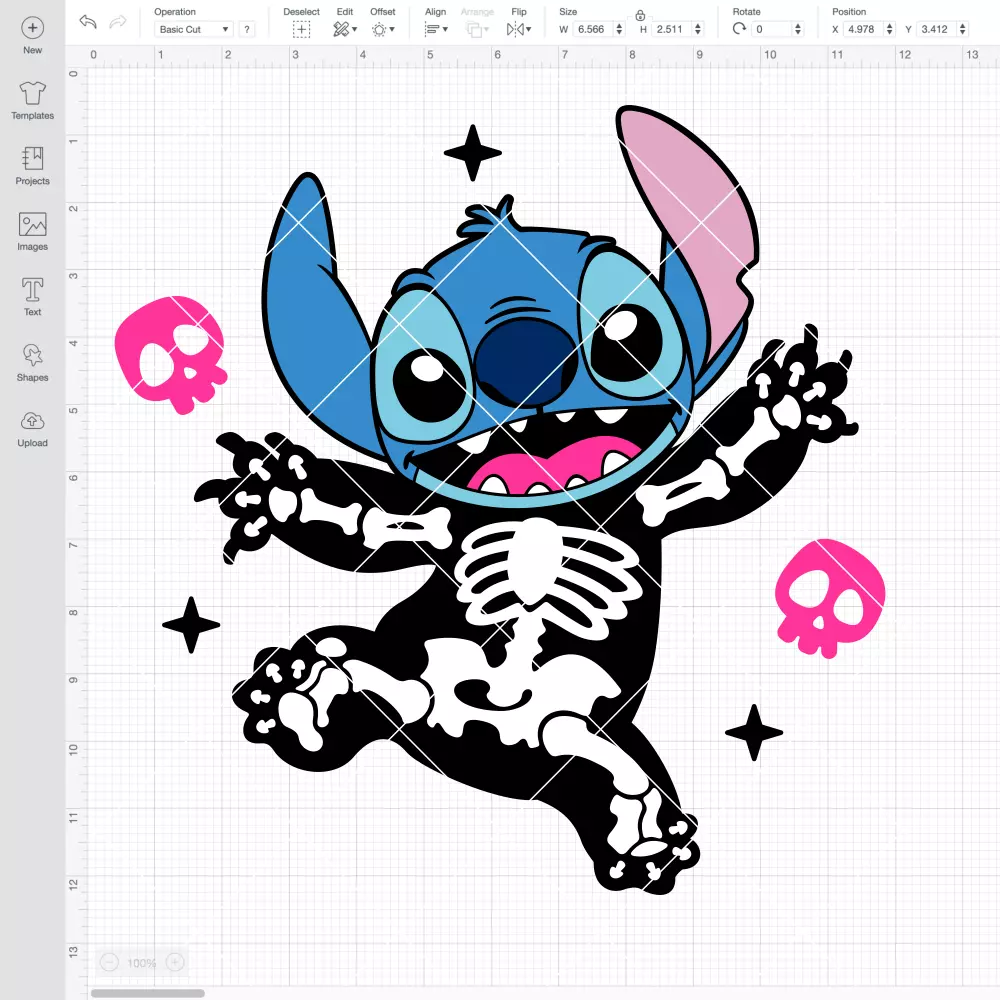Select the right pink skull on canvas
Viewport: 1000px width, 1000px height.
(830, 598)
